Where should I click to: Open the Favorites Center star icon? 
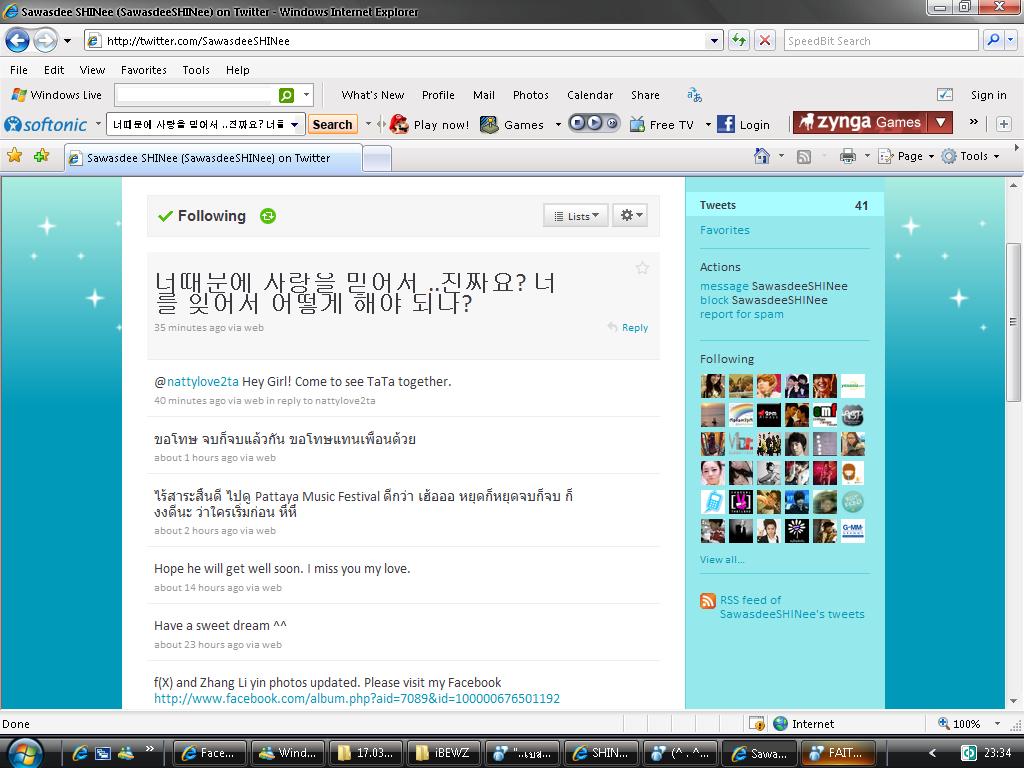click(14, 155)
